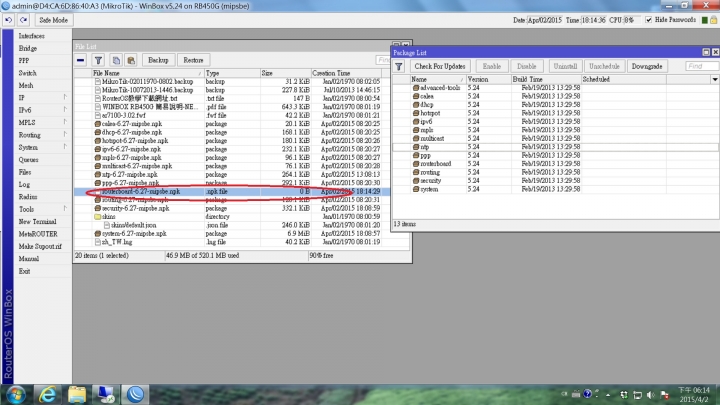The image size is (720, 405).
Task: Click the Backup button in File List
Action: (158, 60)
